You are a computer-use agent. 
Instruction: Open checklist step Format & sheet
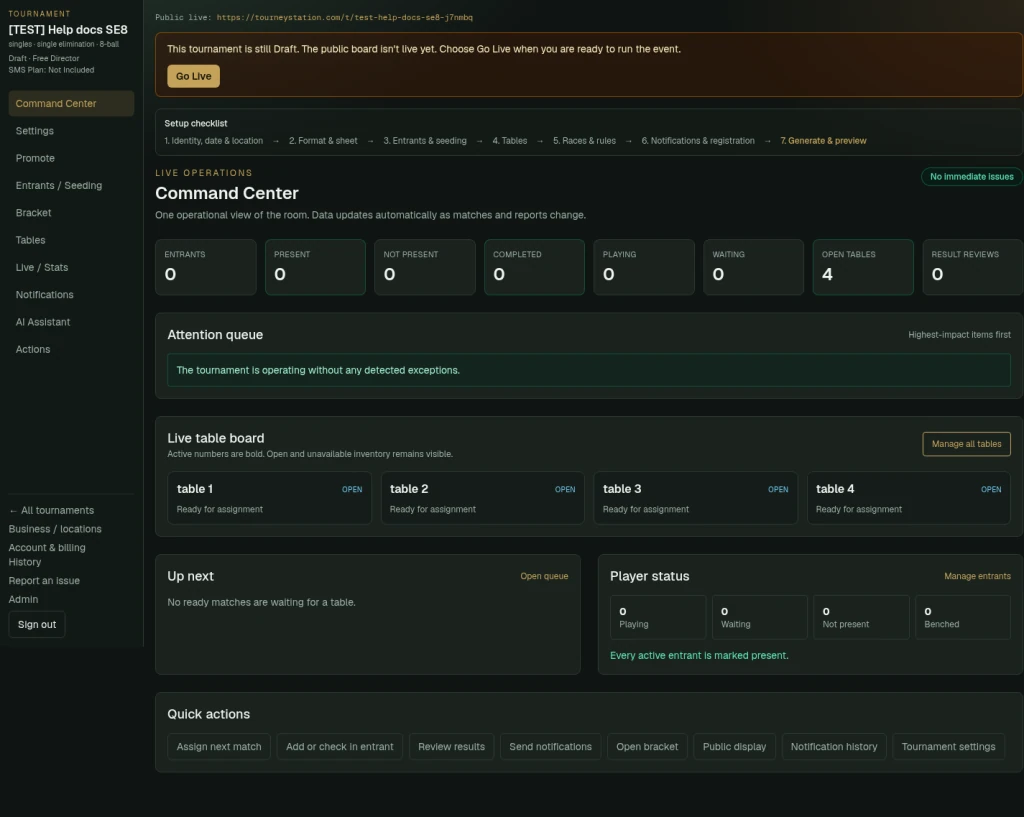coord(323,140)
